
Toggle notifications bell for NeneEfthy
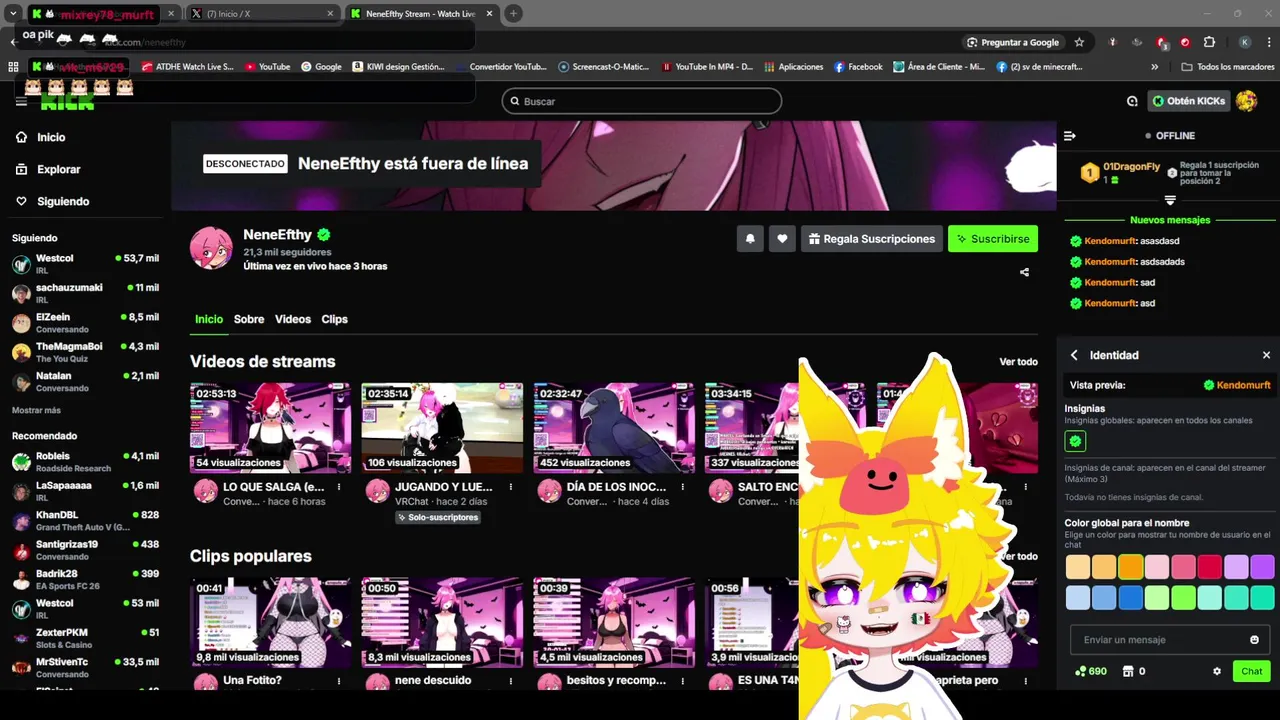click(x=749, y=239)
